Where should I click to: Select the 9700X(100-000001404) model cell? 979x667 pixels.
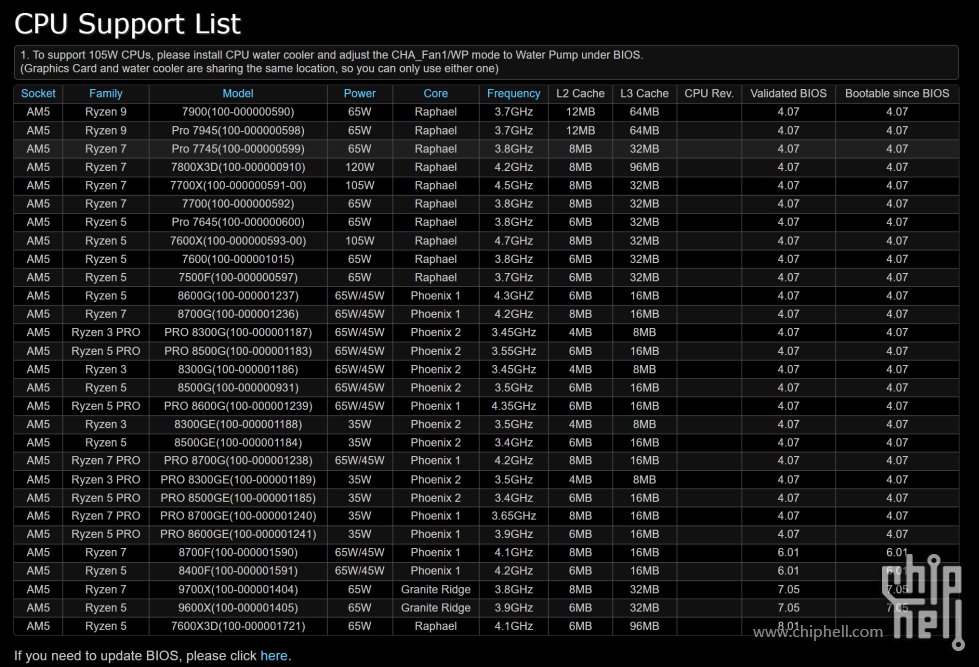coord(238,590)
